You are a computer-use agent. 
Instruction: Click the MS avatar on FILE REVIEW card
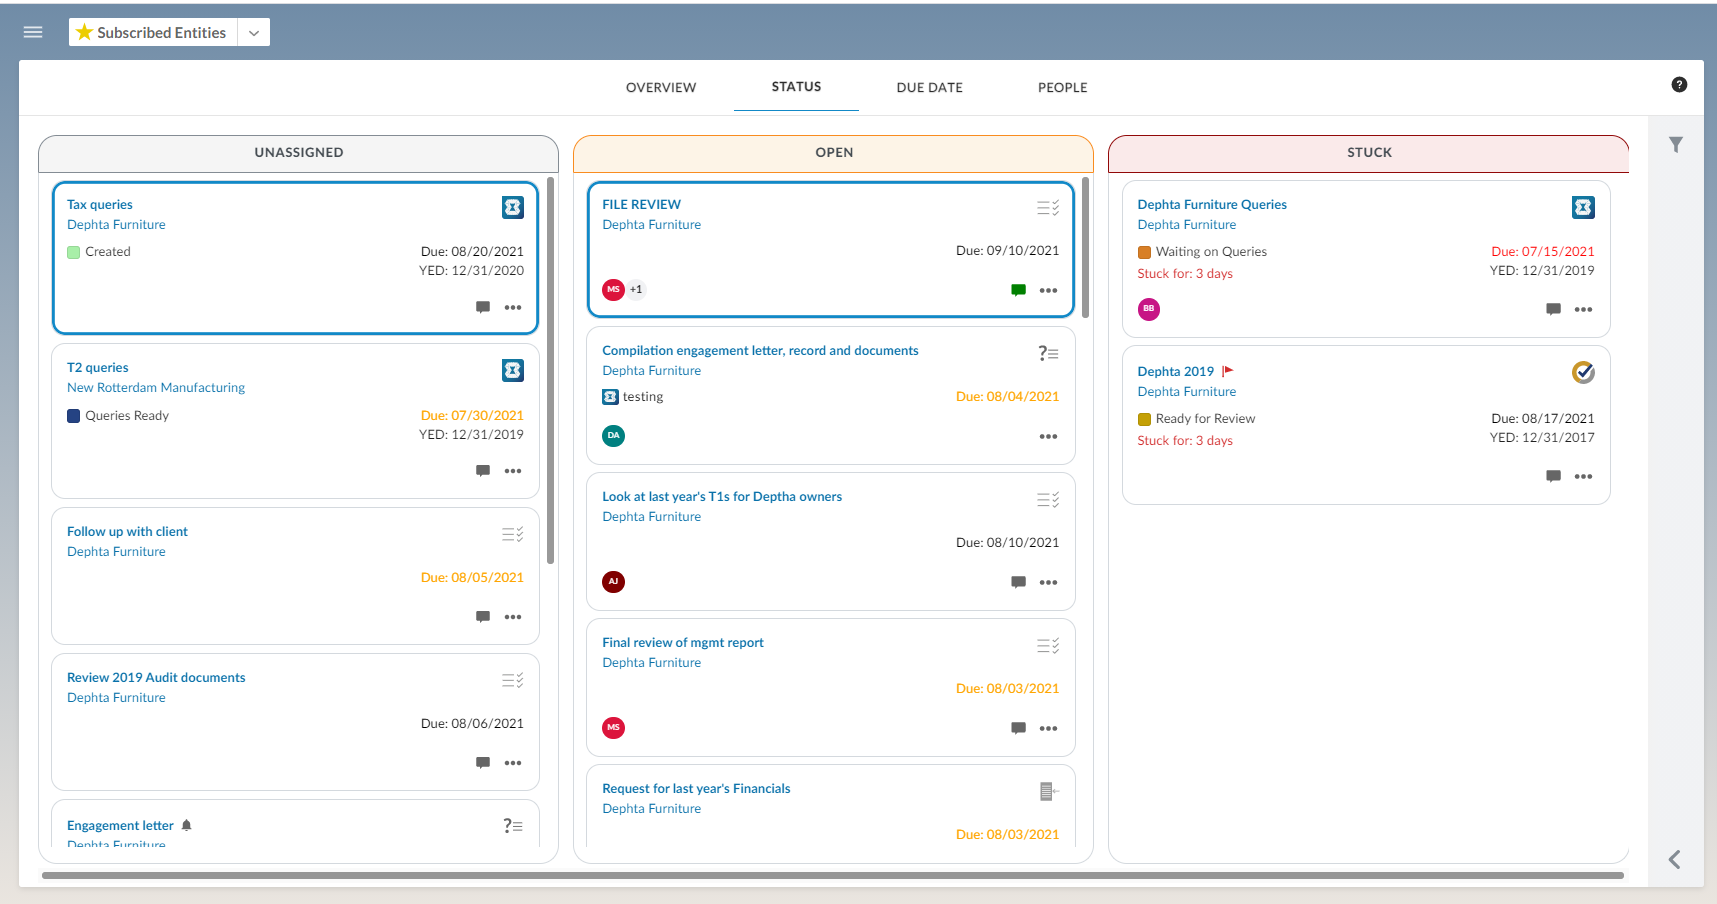613,290
